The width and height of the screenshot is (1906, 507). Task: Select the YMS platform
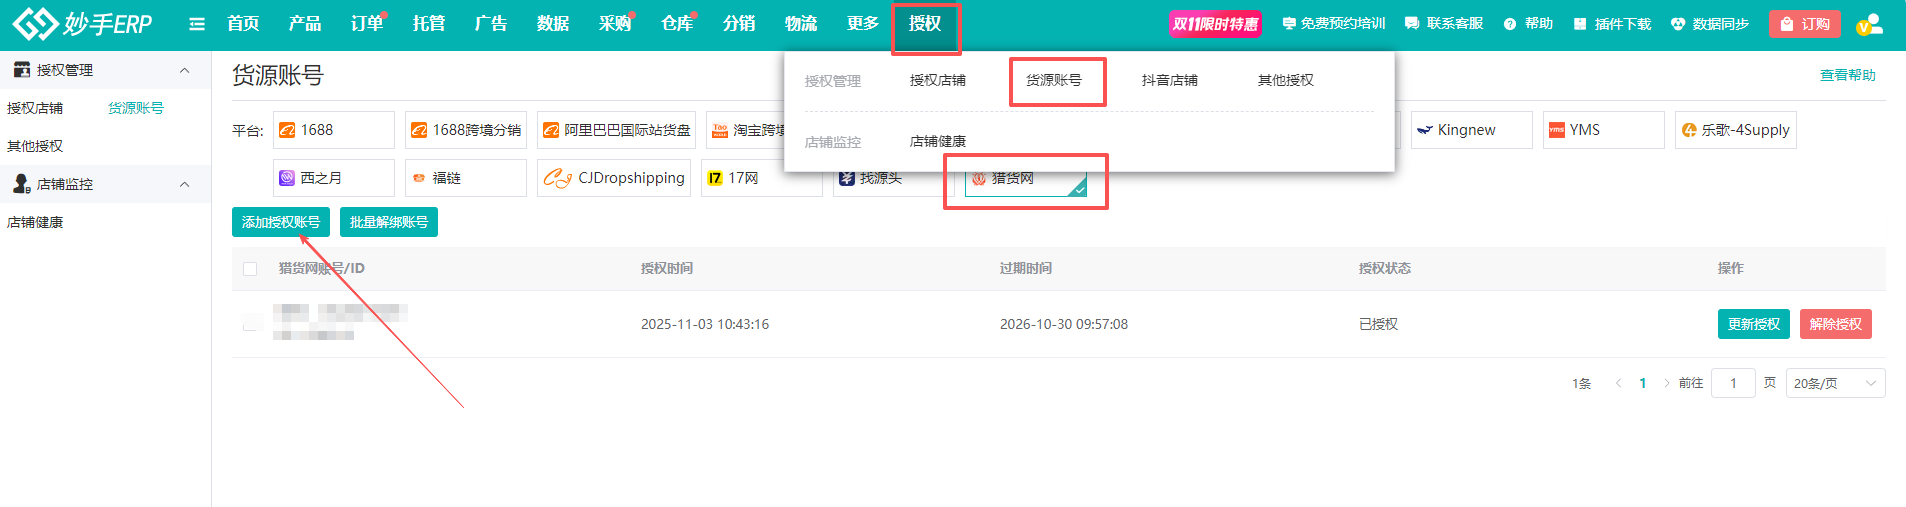pos(1603,130)
